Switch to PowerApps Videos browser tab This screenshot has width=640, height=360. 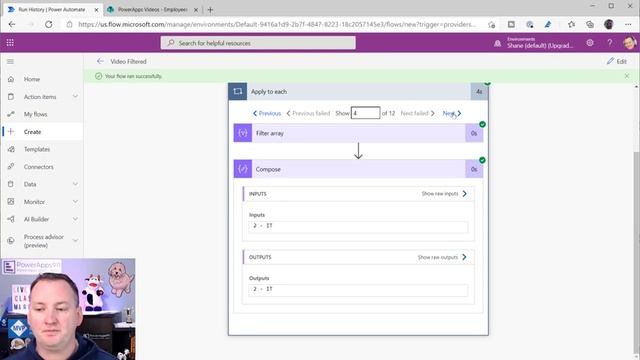click(x=152, y=9)
